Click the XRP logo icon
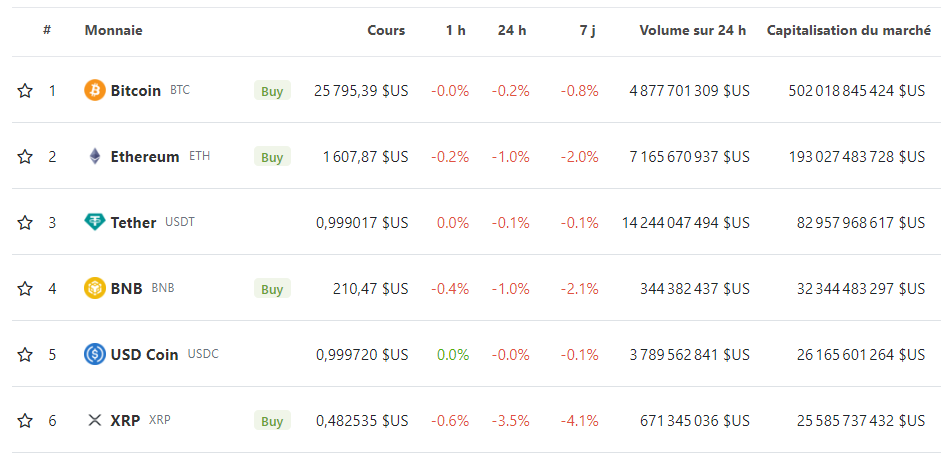Screen dimensions: 941x458 (95, 421)
